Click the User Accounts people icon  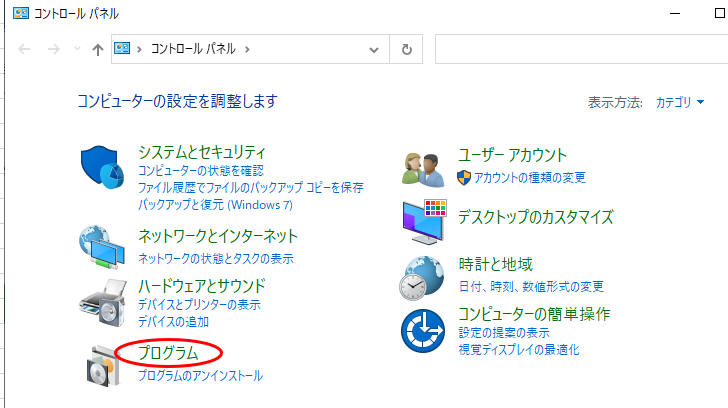422,167
